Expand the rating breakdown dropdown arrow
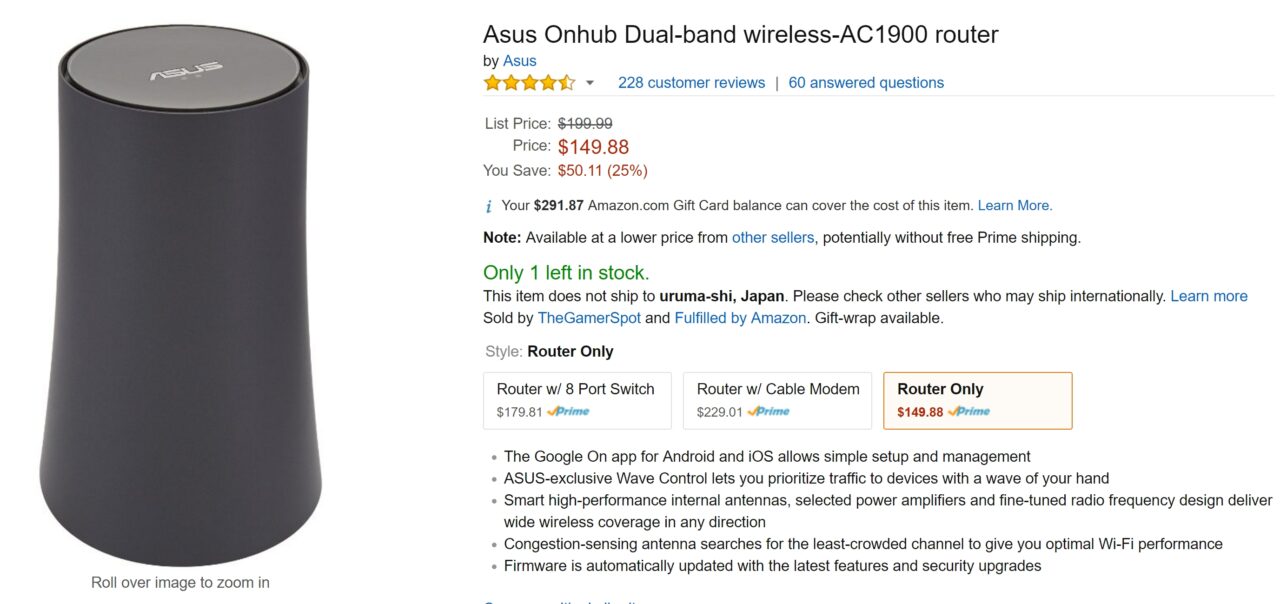The height and width of the screenshot is (604, 1280). coord(590,83)
